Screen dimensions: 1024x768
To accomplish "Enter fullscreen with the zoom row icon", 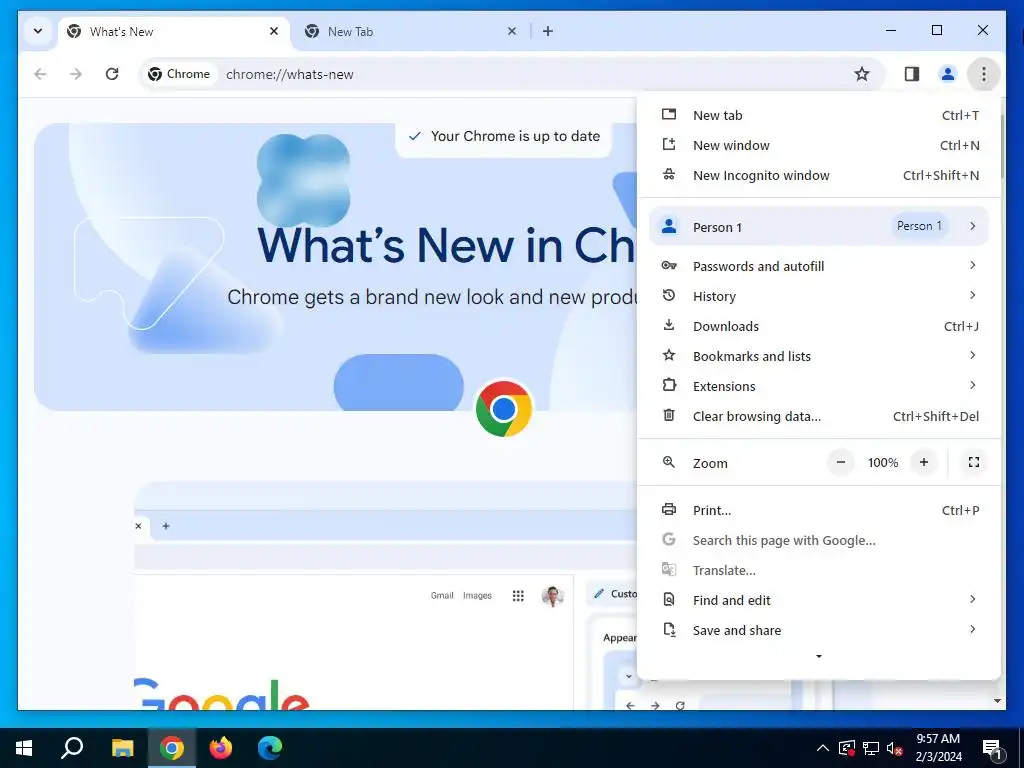I will [x=974, y=462].
